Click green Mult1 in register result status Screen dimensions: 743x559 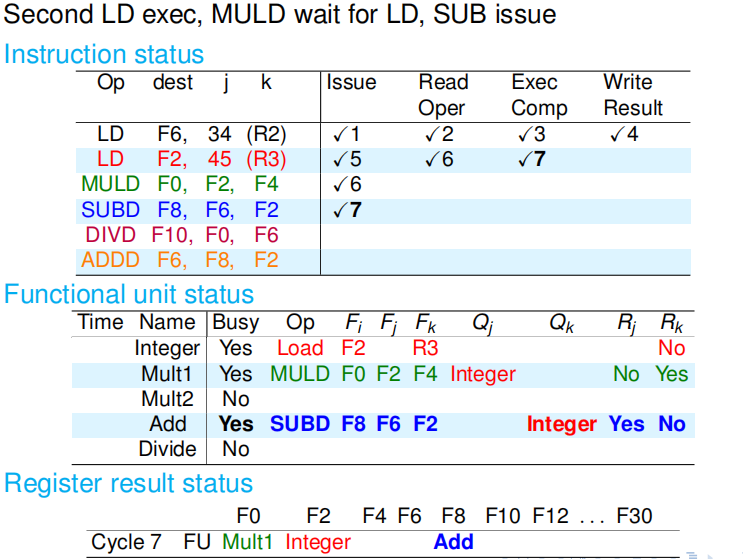[x=248, y=542]
